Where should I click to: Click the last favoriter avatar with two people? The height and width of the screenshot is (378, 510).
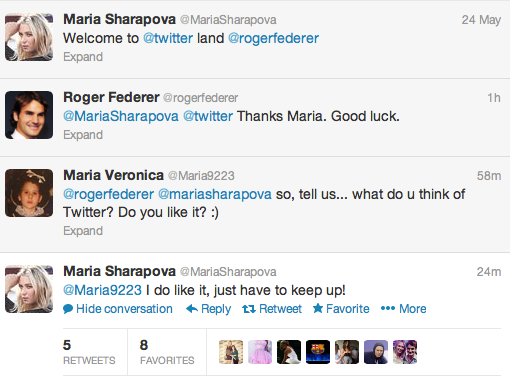tap(405, 352)
